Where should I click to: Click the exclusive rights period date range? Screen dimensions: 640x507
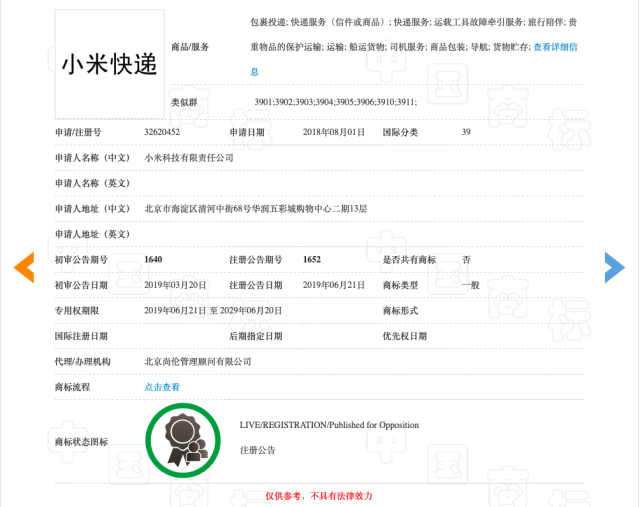[213, 311]
